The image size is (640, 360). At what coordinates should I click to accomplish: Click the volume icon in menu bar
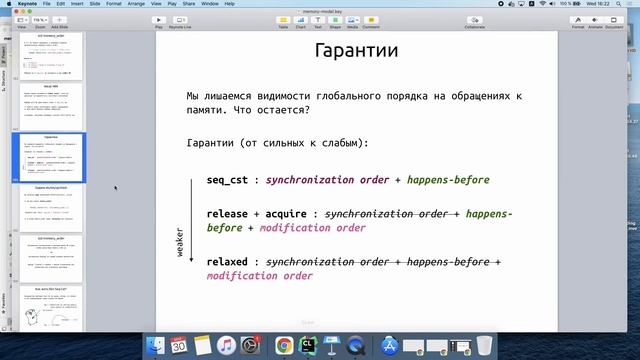[552, 4]
